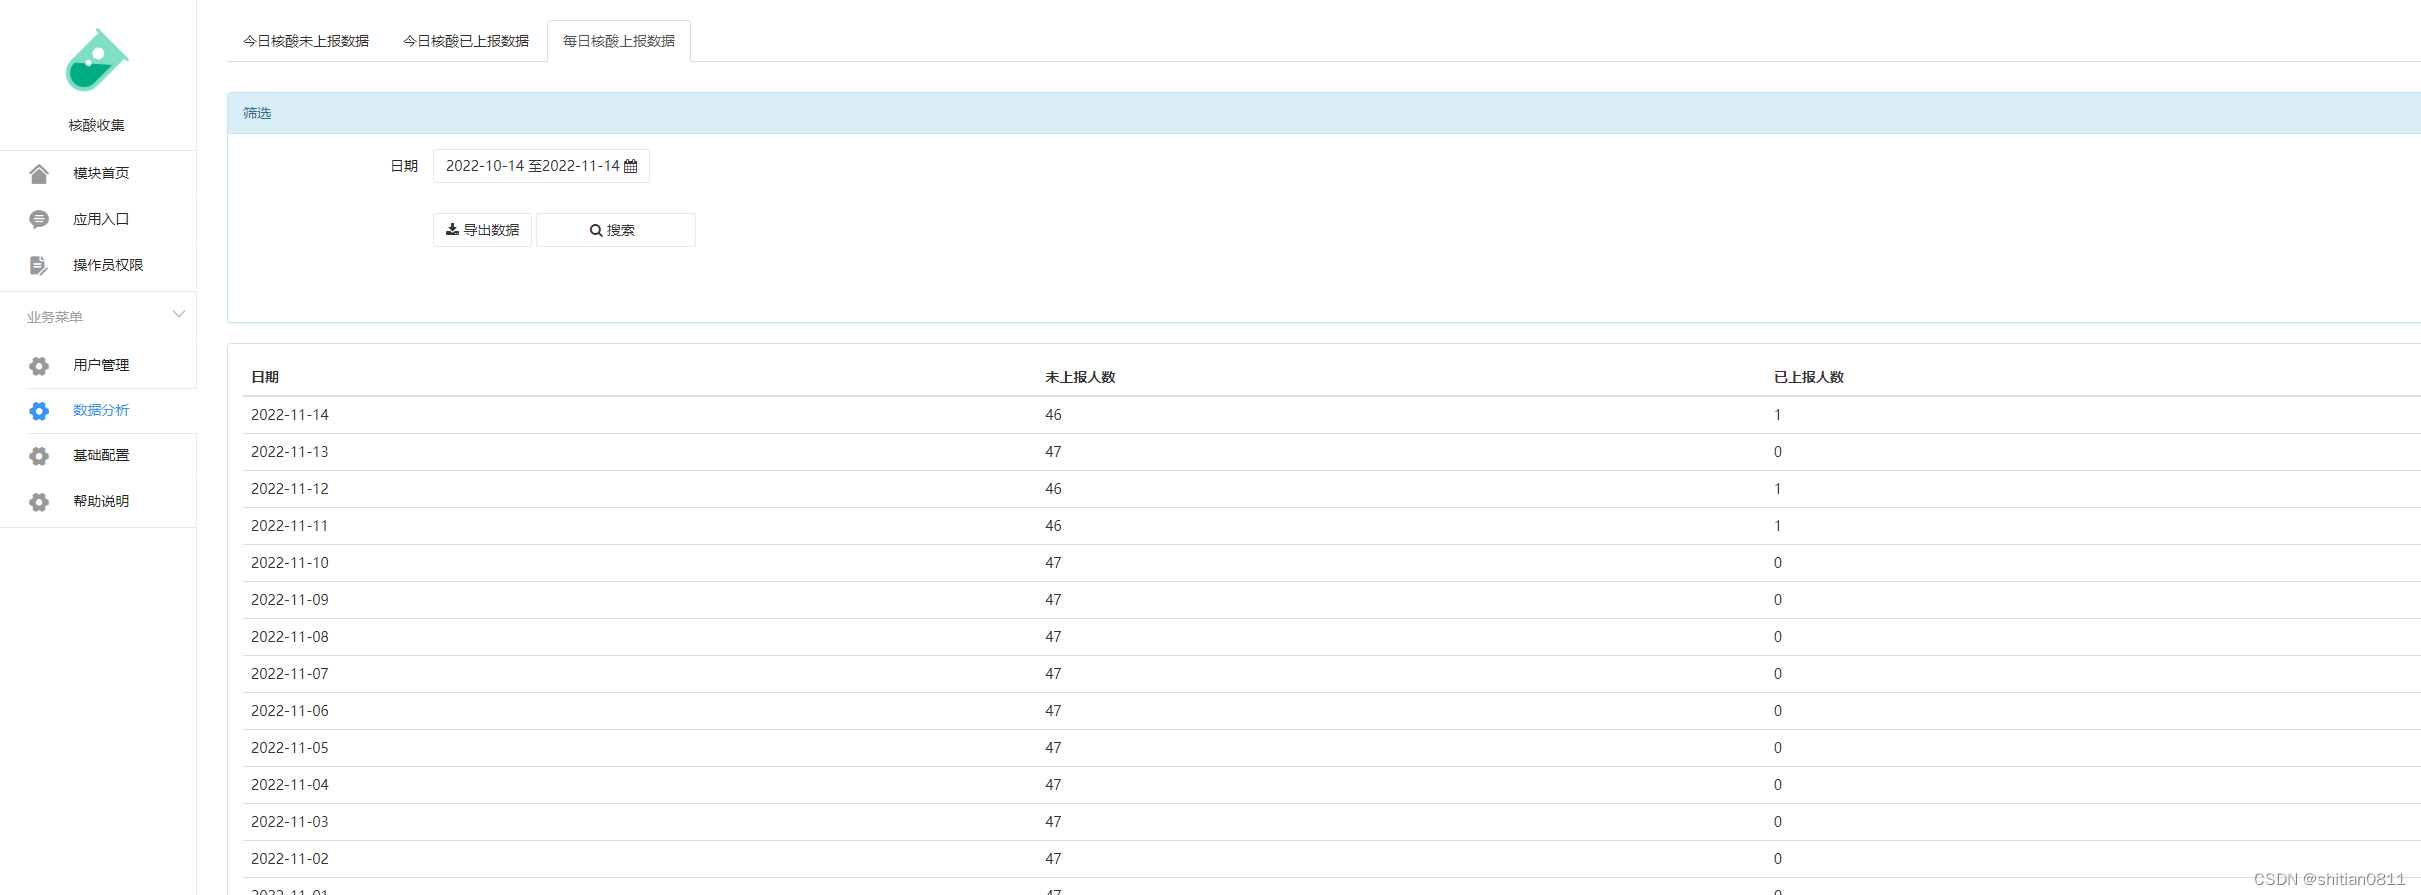Click the date cell 2022-11-12
The height and width of the screenshot is (895, 2421).
click(290, 489)
